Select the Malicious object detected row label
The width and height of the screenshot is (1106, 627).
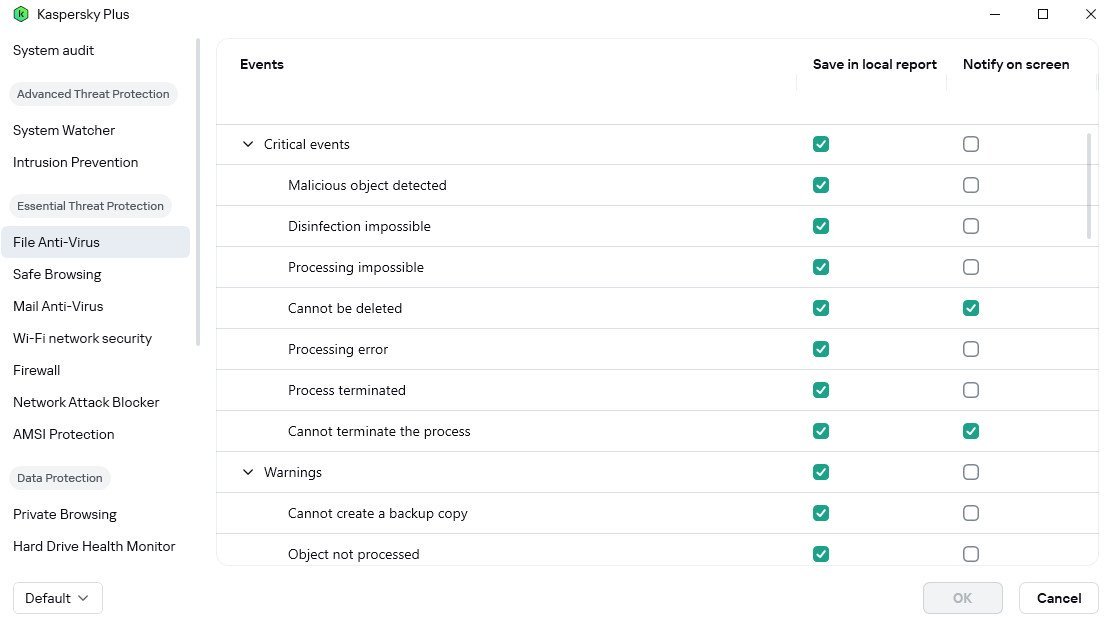(367, 185)
